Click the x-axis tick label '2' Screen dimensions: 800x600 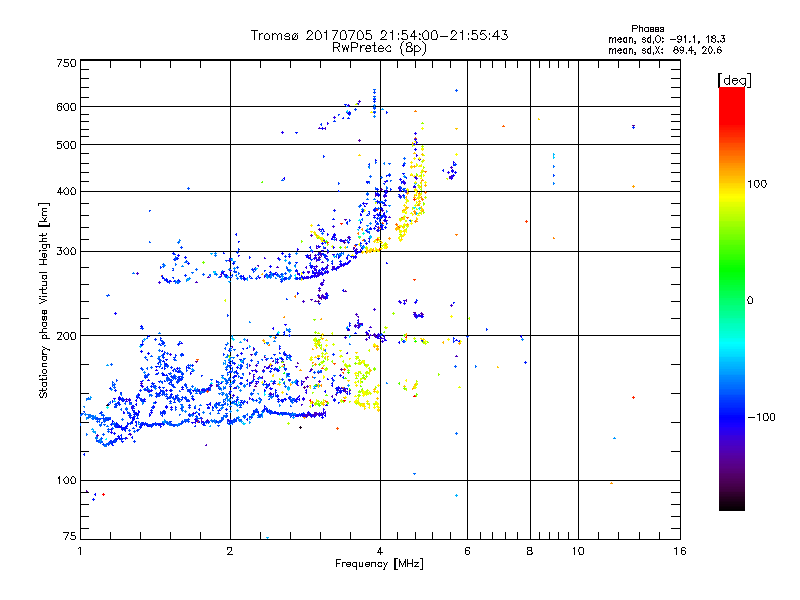(230, 551)
